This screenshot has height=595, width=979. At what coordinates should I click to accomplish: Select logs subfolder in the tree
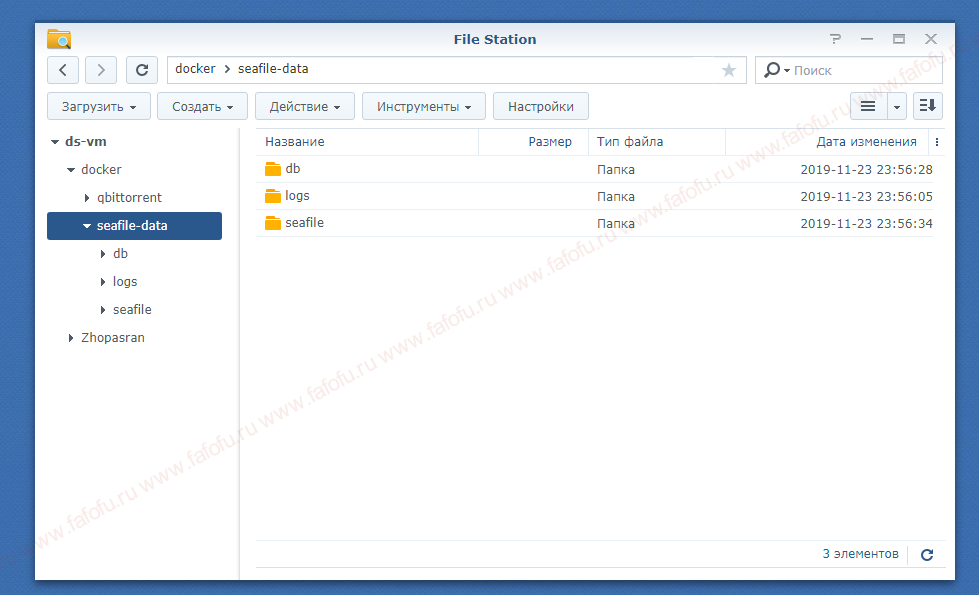(125, 282)
